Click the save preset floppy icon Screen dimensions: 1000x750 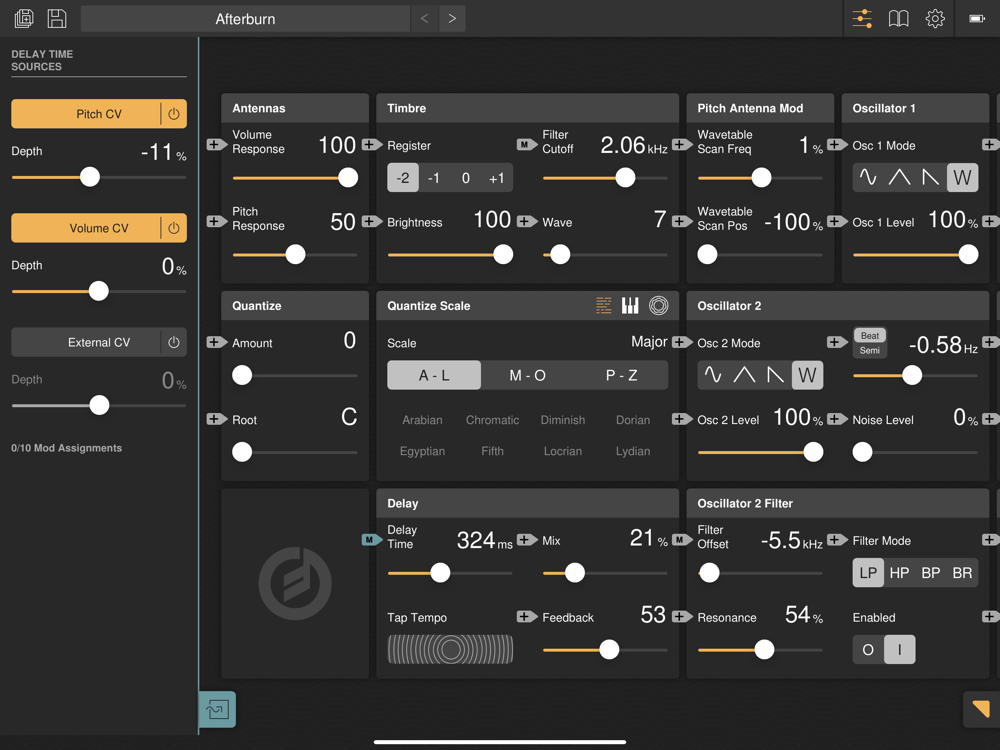(x=57, y=18)
